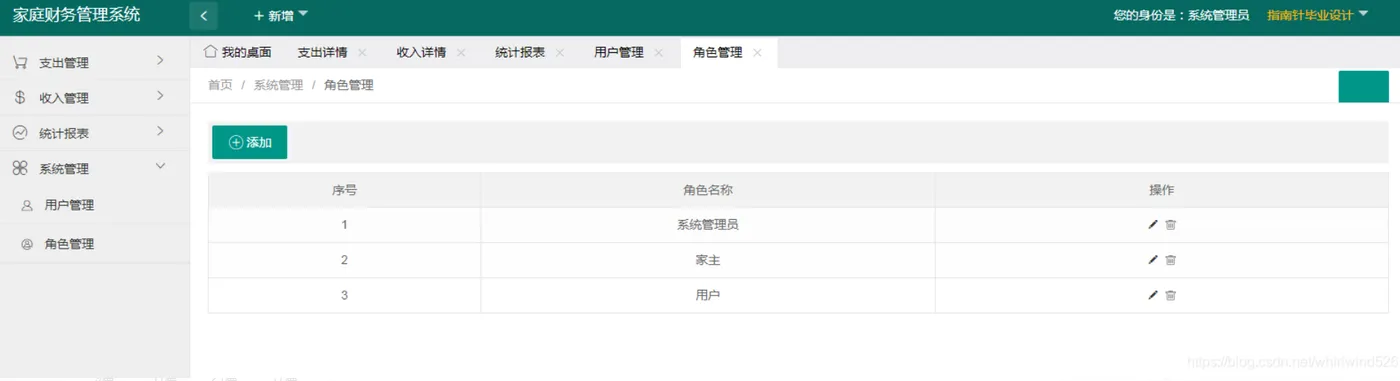Close the 用户管理 tab

(659, 53)
